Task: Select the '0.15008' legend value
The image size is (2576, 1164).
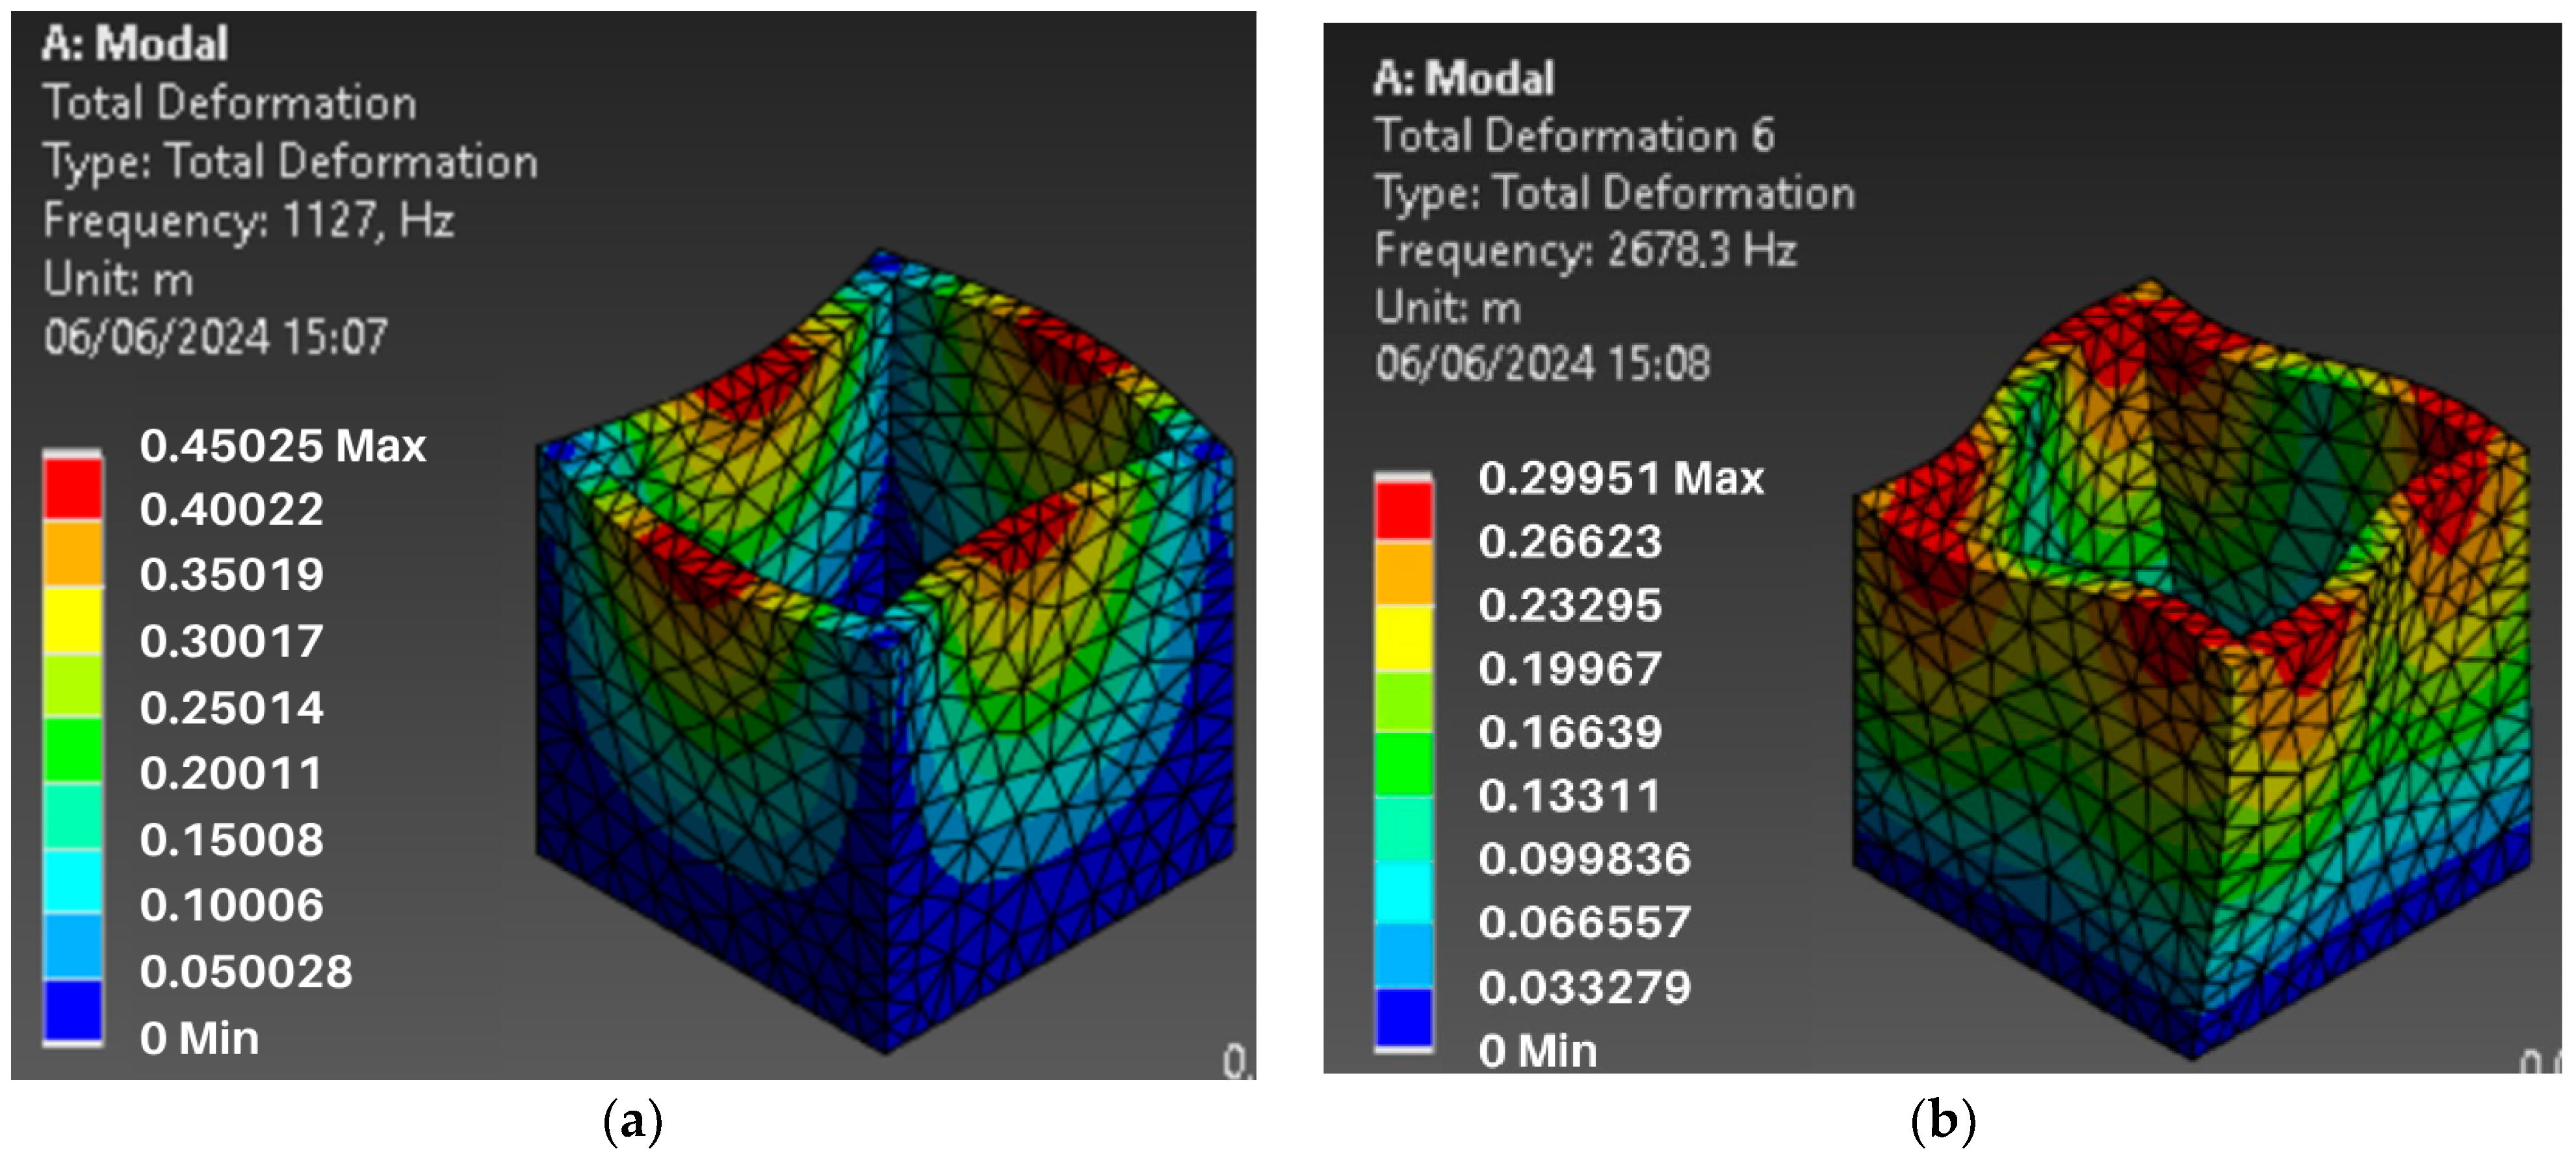Action: [232, 839]
